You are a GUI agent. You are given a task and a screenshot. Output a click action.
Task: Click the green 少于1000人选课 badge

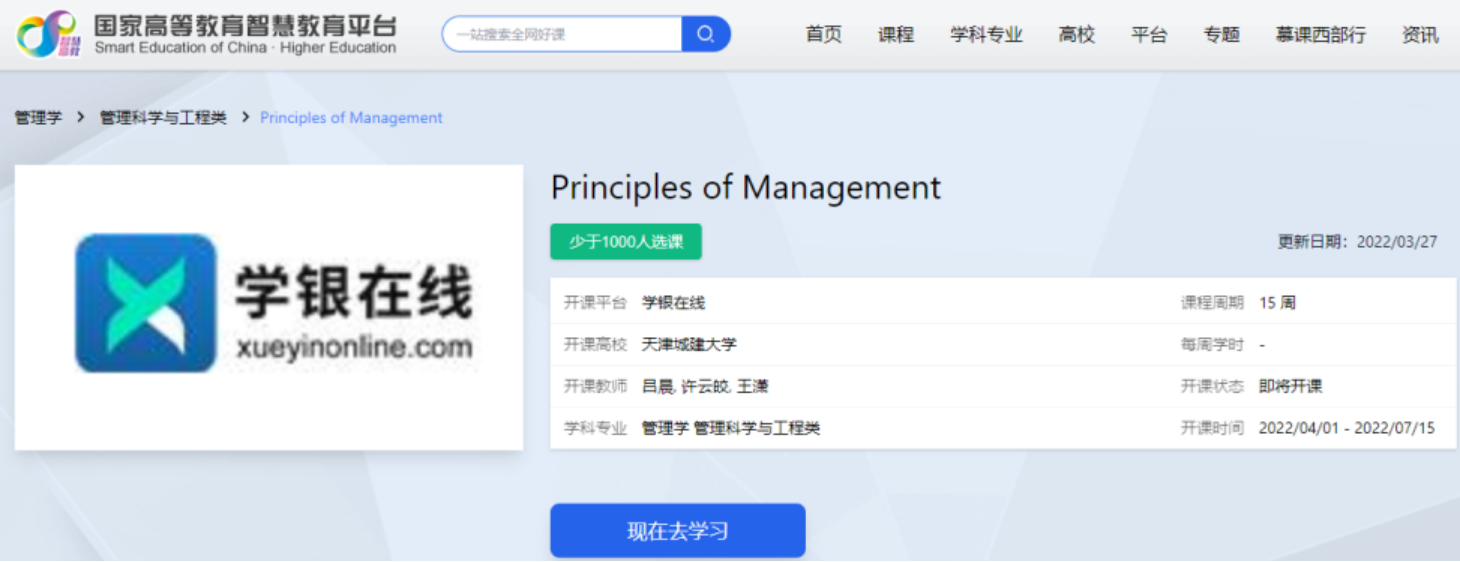click(x=626, y=242)
